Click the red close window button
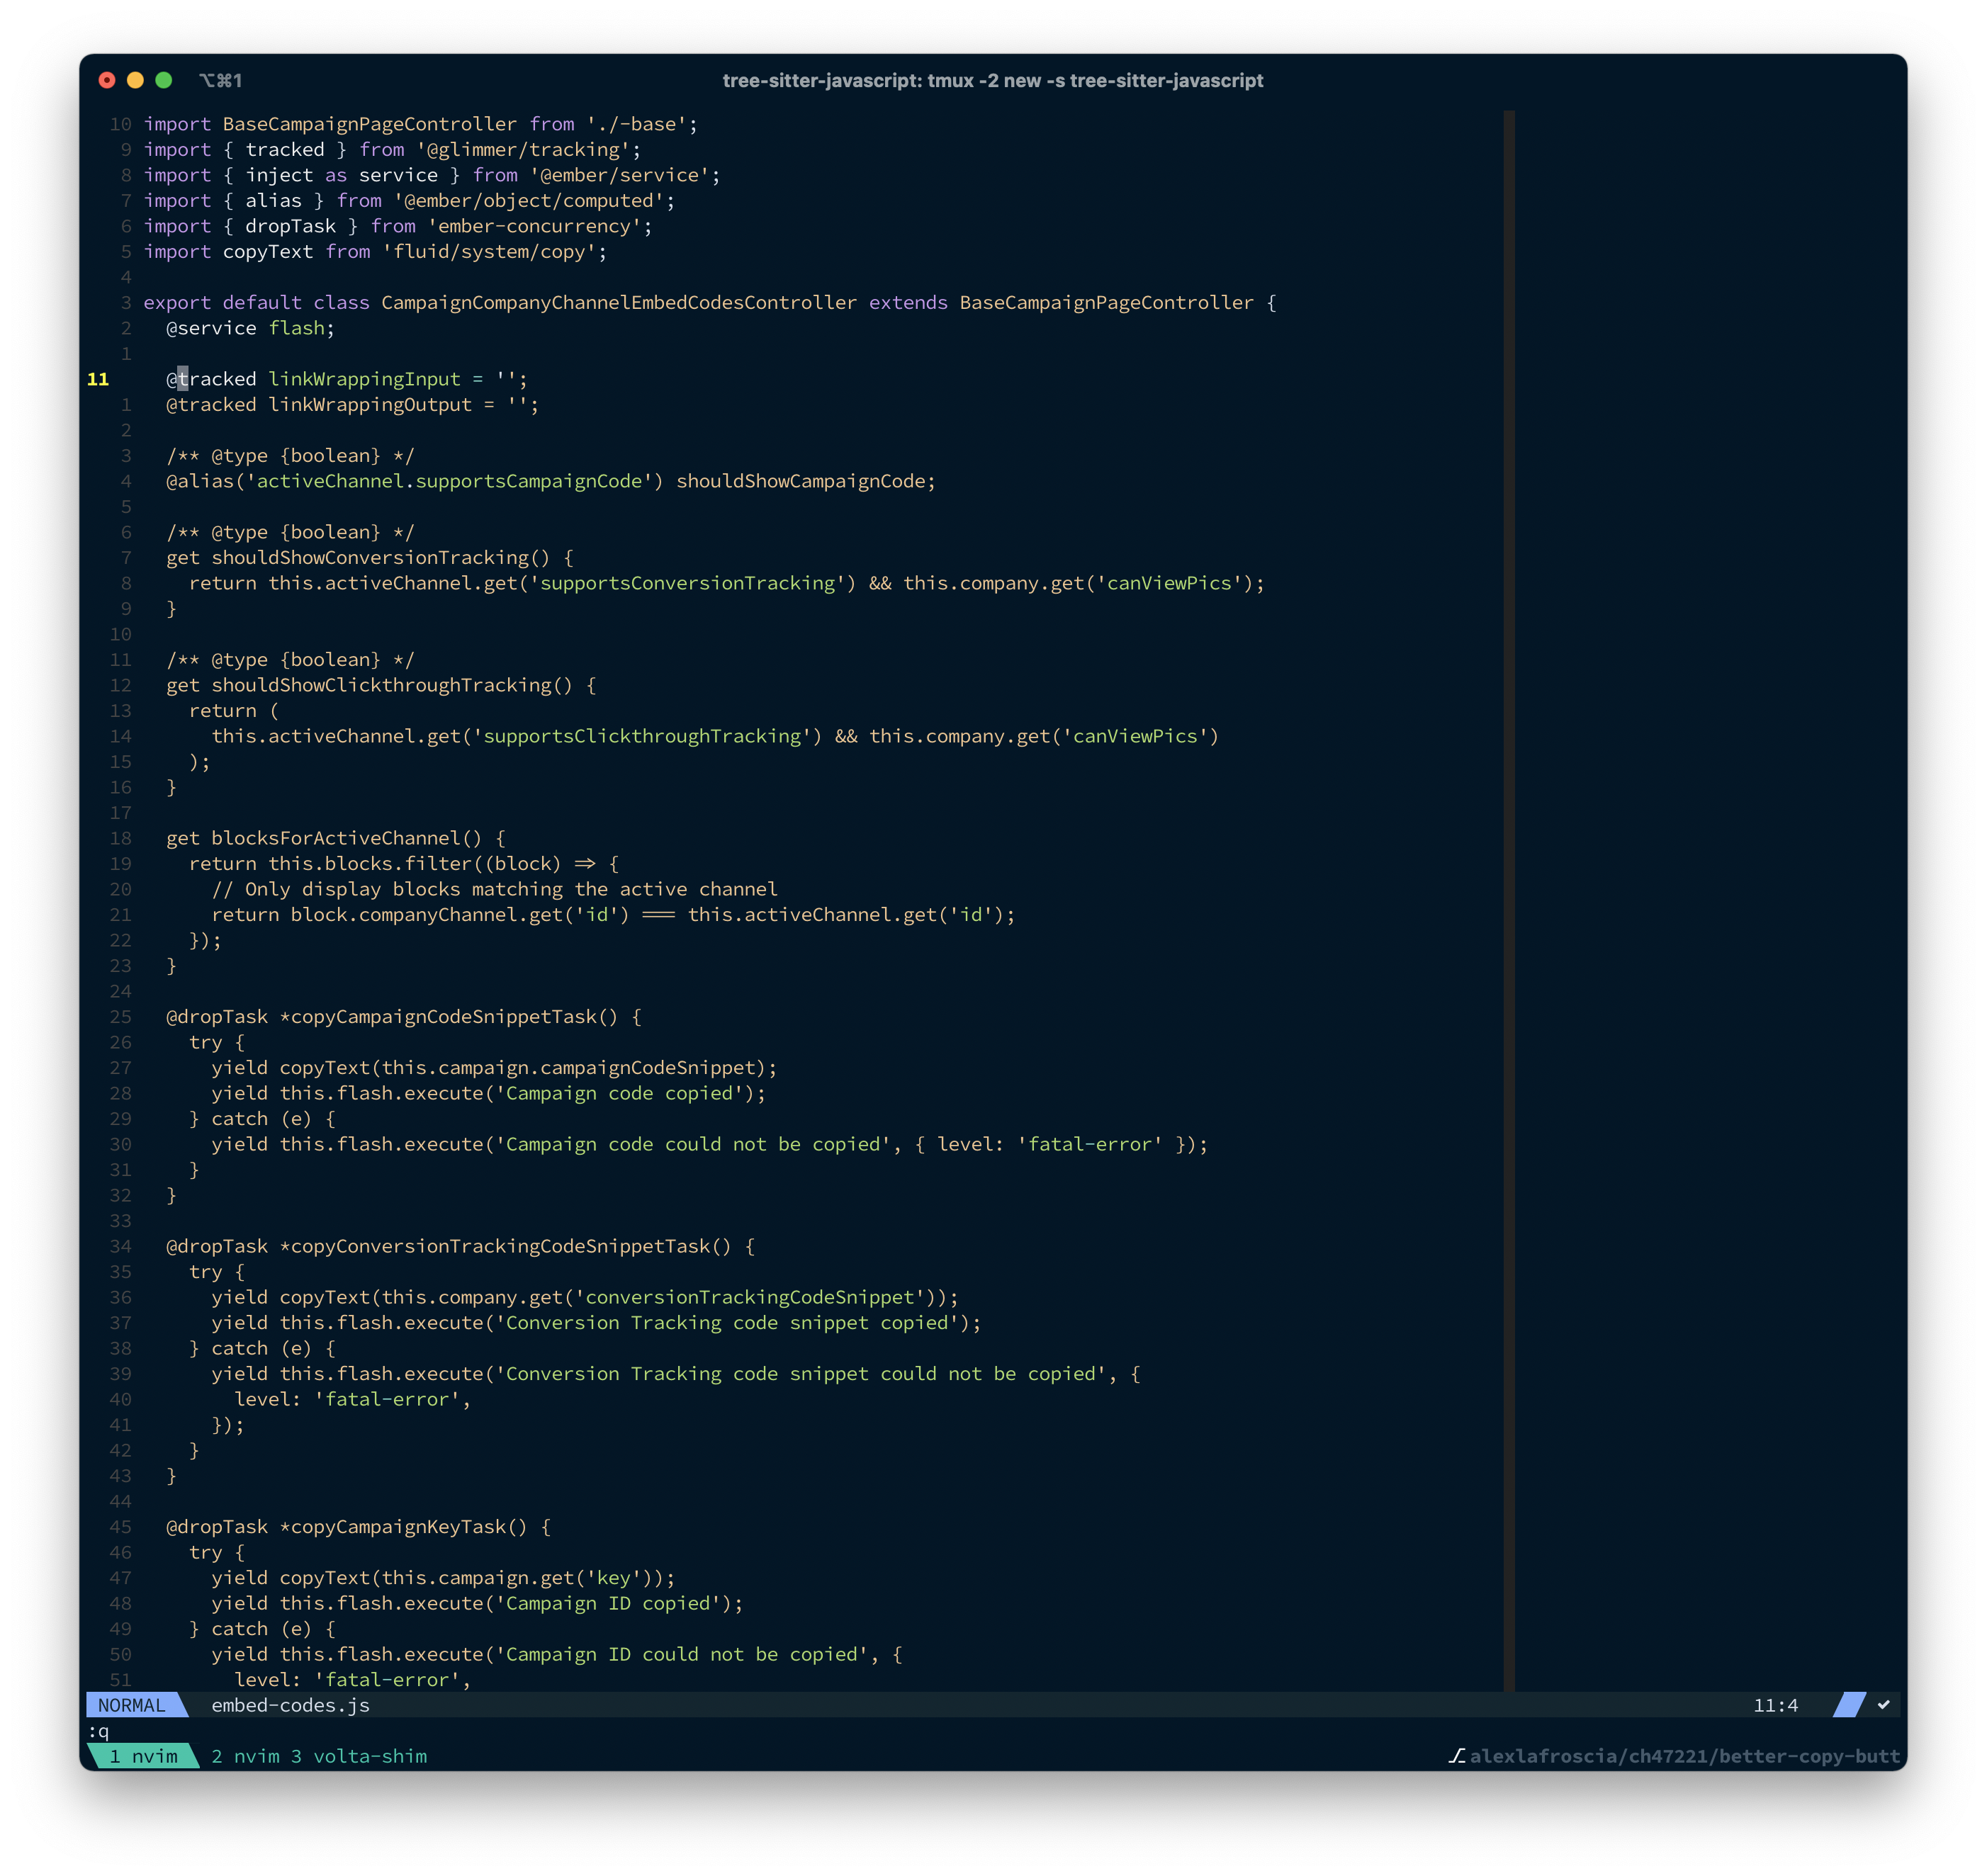The height and width of the screenshot is (1876, 1987). coord(107,80)
